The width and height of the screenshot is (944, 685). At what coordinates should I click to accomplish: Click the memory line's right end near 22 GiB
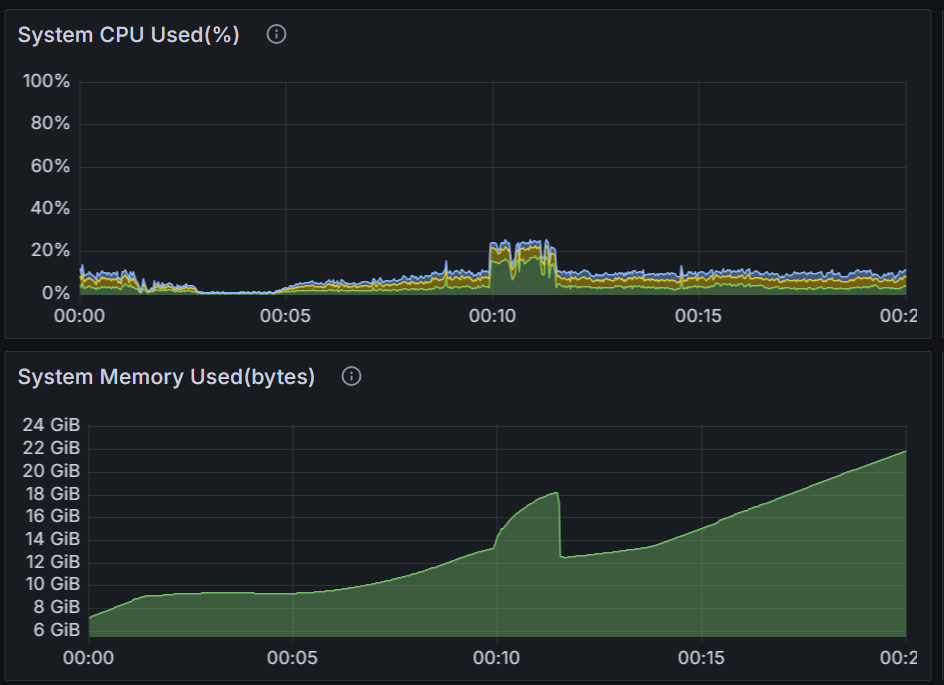pyautogui.click(x=903, y=452)
